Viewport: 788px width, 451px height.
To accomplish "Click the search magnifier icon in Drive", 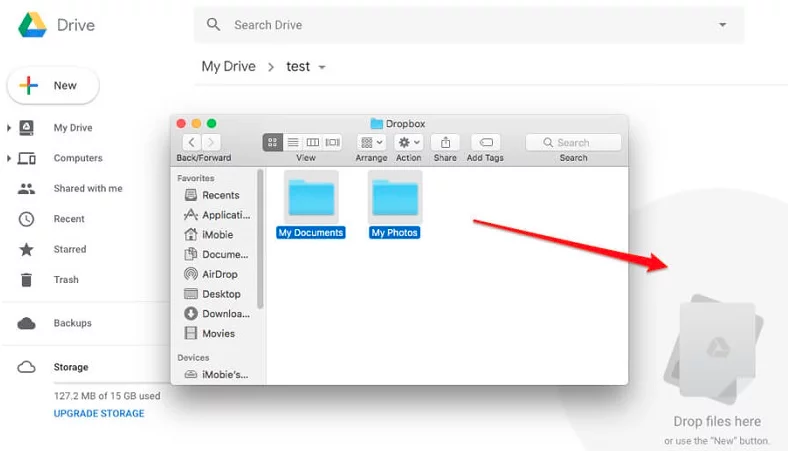I will 213,24.
